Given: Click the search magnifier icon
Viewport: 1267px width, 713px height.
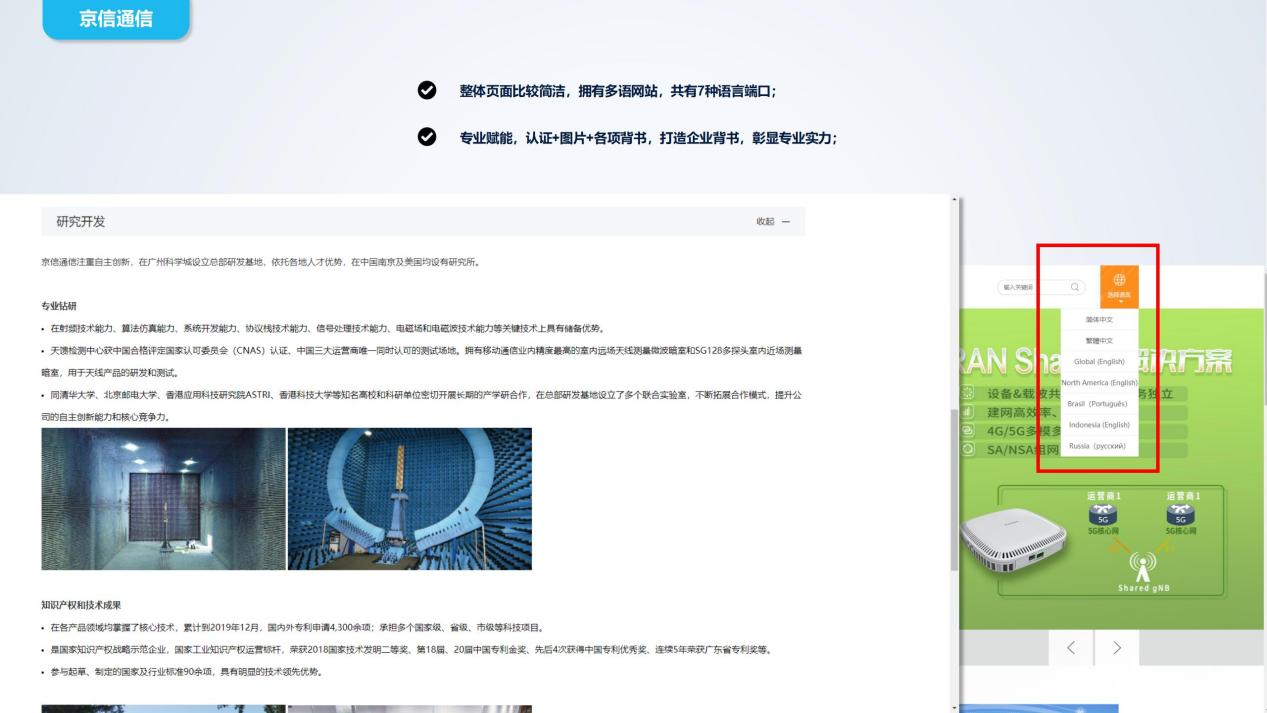Looking at the screenshot, I should point(1075,287).
